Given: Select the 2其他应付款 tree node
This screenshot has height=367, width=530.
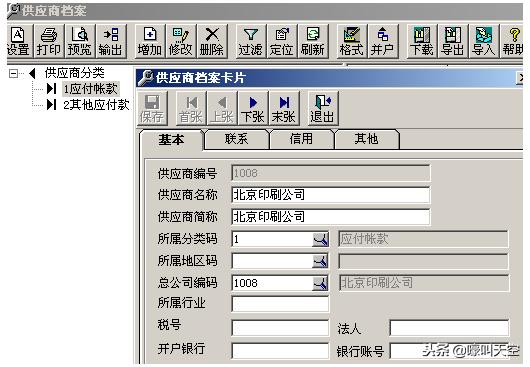Looking at the screenshot, I should click(x=96, y=105).
